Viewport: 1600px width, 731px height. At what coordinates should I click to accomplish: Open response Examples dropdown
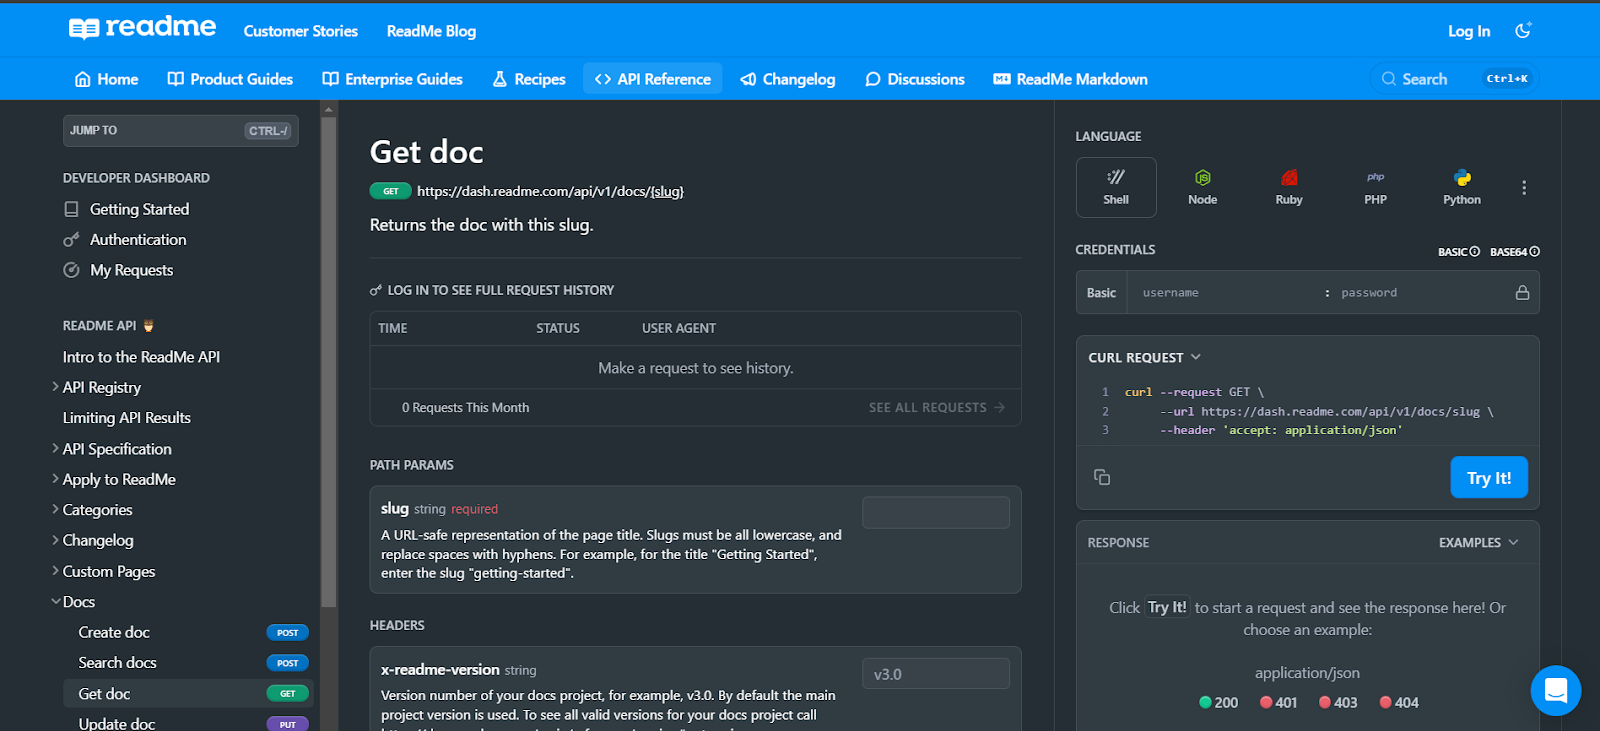point(1479,542)
